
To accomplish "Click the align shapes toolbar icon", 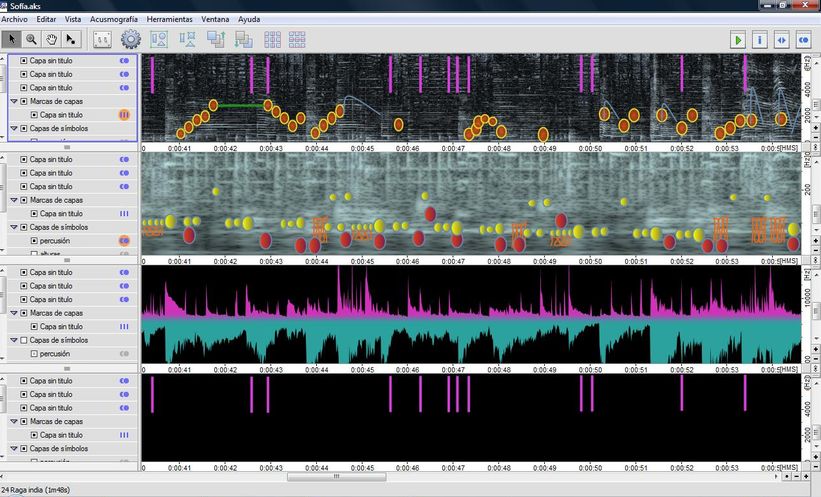I will click(x=187, y=39).
